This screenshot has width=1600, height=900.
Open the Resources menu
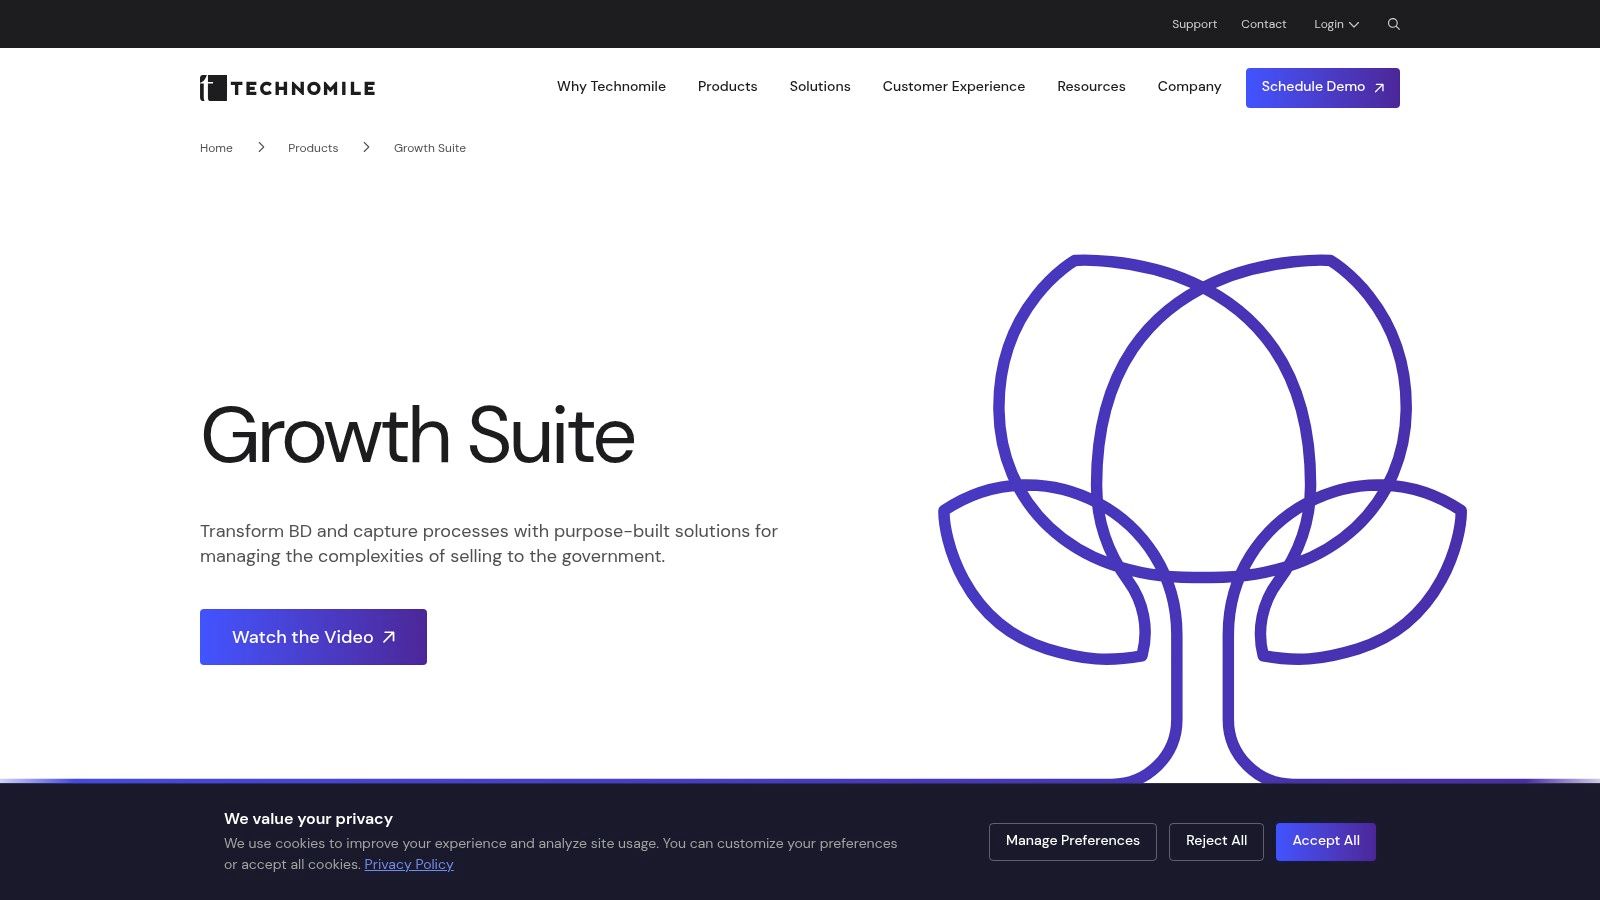pyautogui.click(x=1091, y=87)
